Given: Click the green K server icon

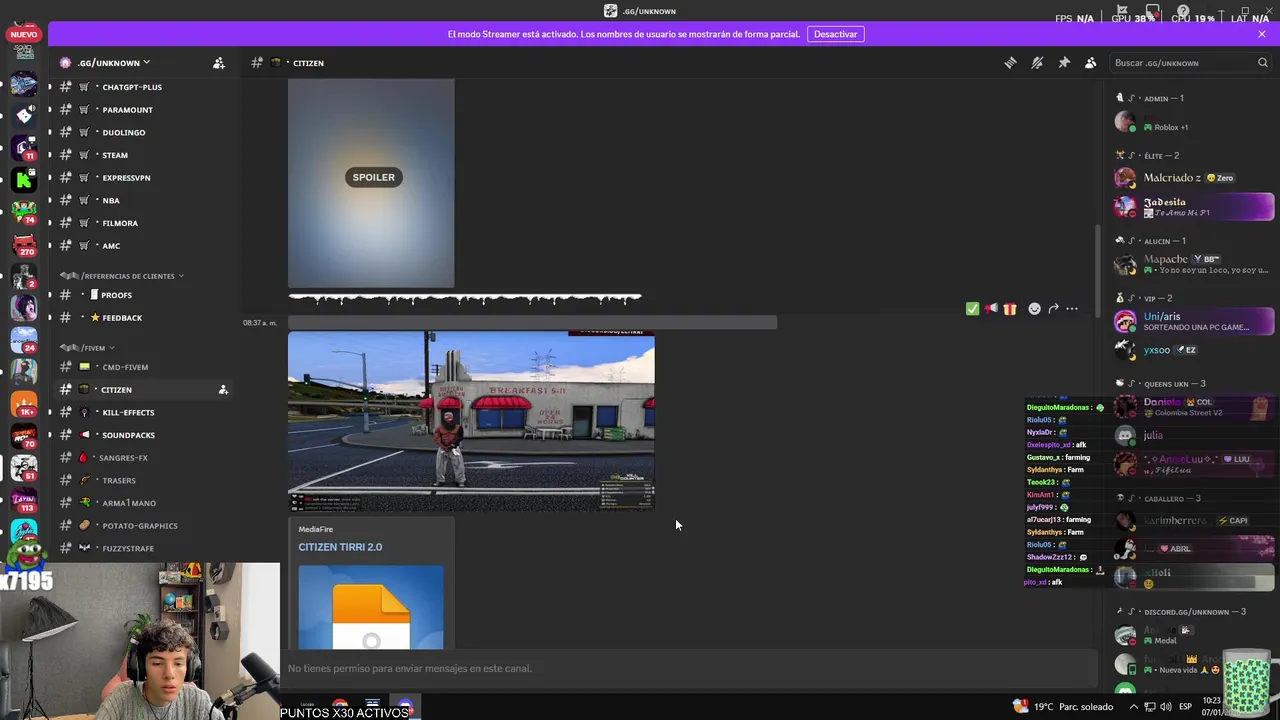Looking at the screenshot, I should tap(24, 180).
